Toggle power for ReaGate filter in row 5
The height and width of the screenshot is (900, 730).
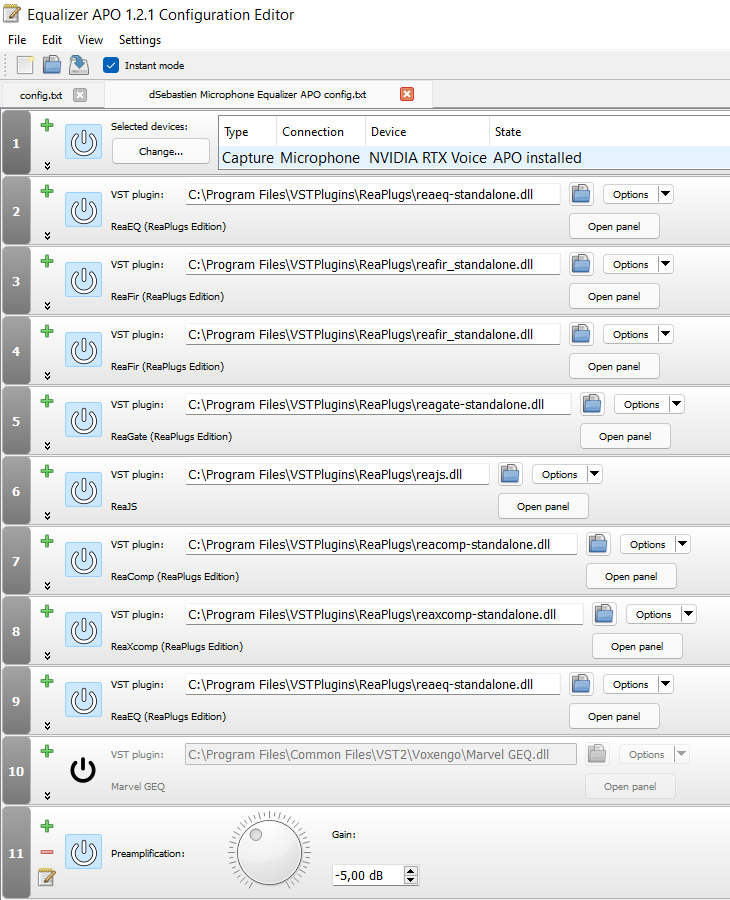[x=83, y=420]
